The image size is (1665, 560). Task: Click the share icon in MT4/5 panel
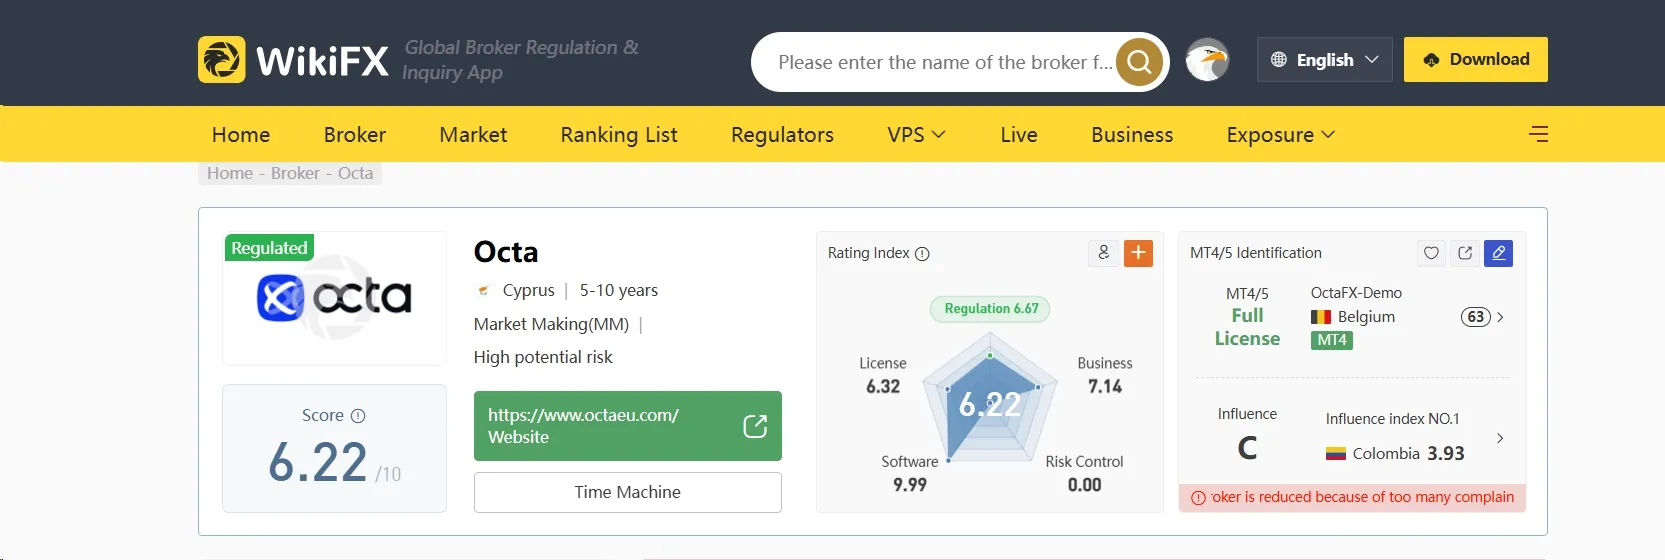coord(1465,253)
